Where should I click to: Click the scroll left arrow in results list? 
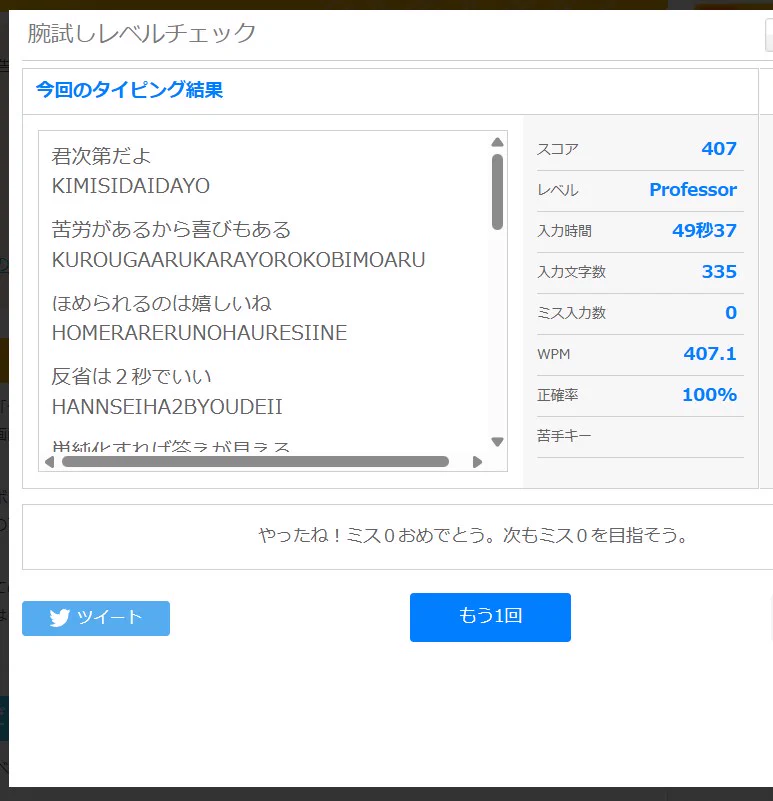point(50,462)
